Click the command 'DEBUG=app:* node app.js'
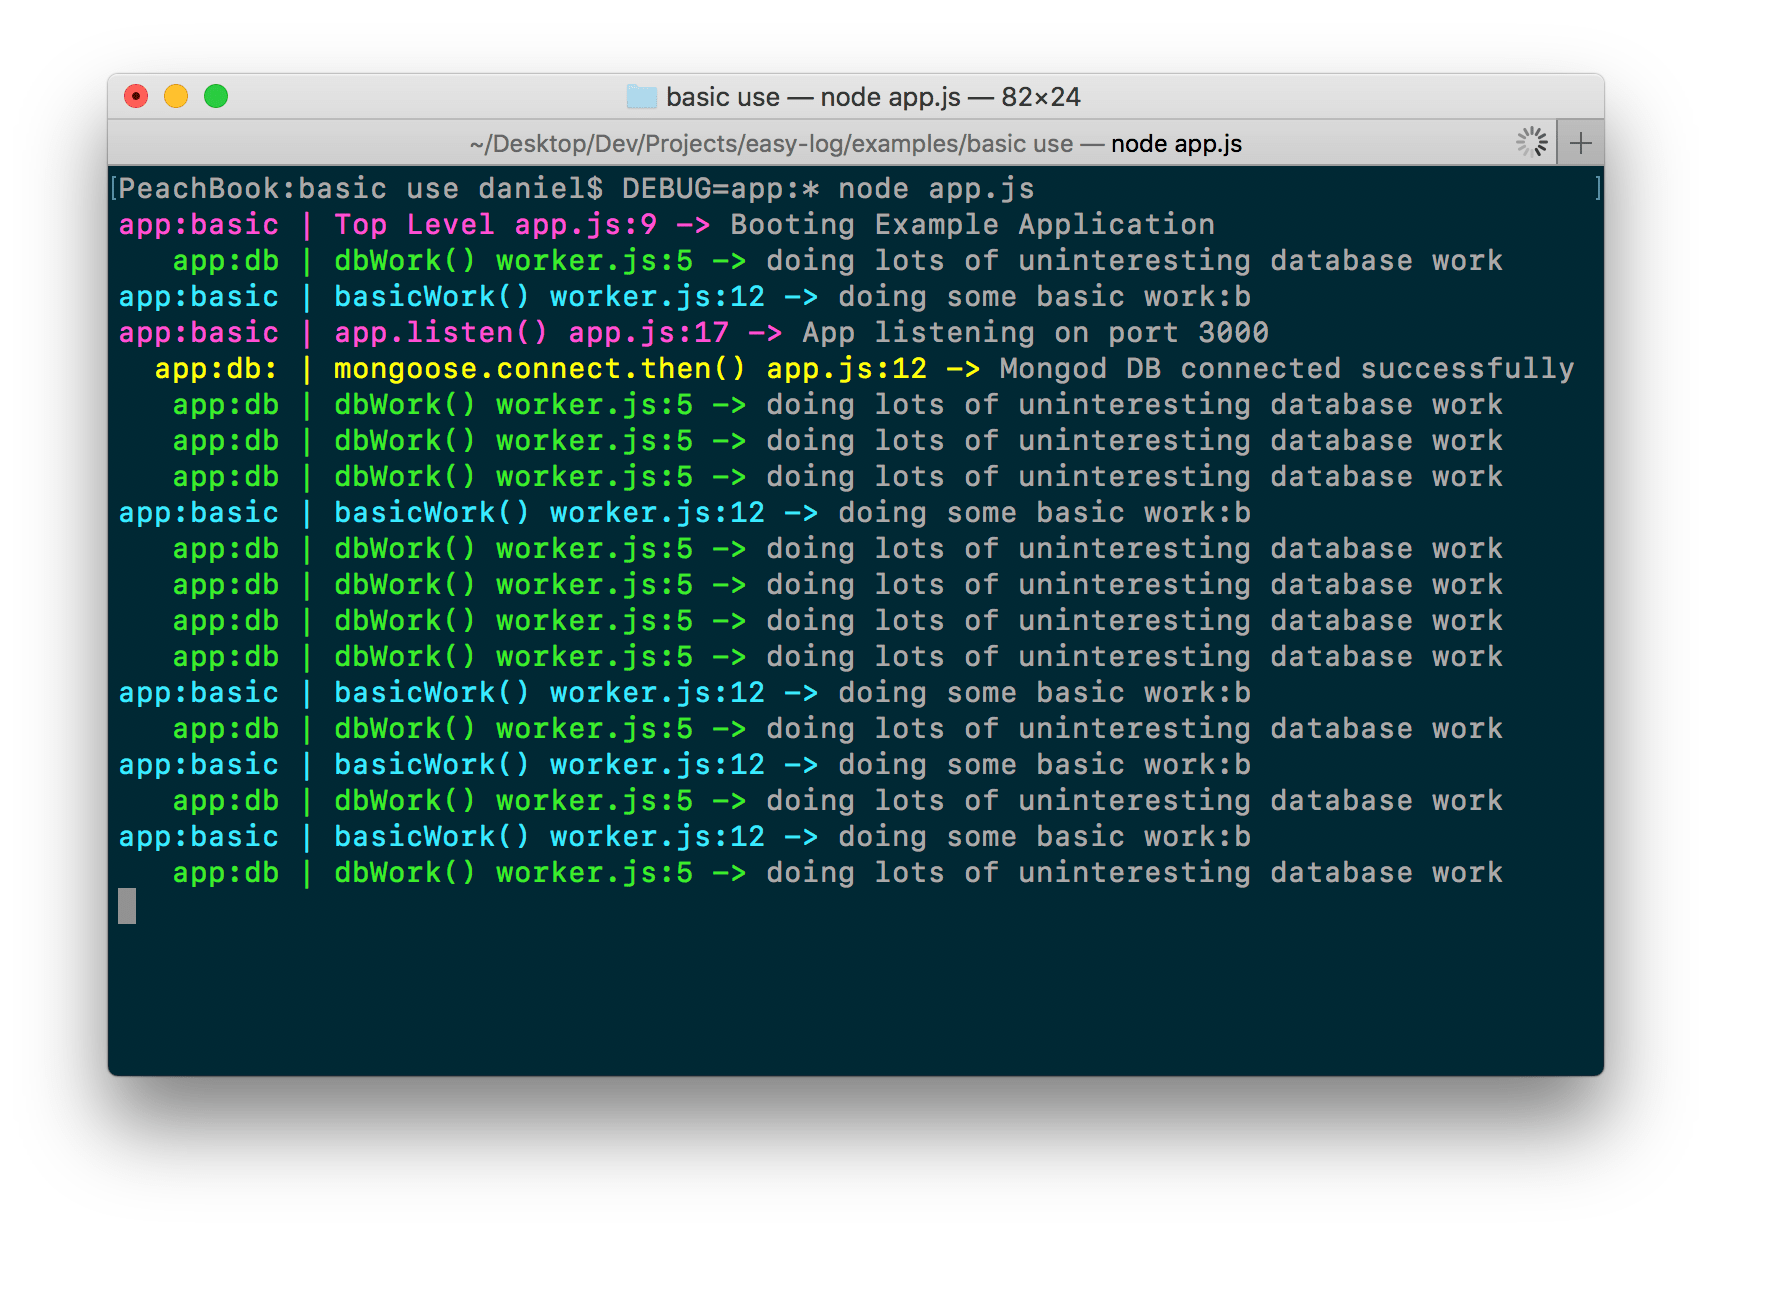 pyautogui.click(x=828, y=189)
